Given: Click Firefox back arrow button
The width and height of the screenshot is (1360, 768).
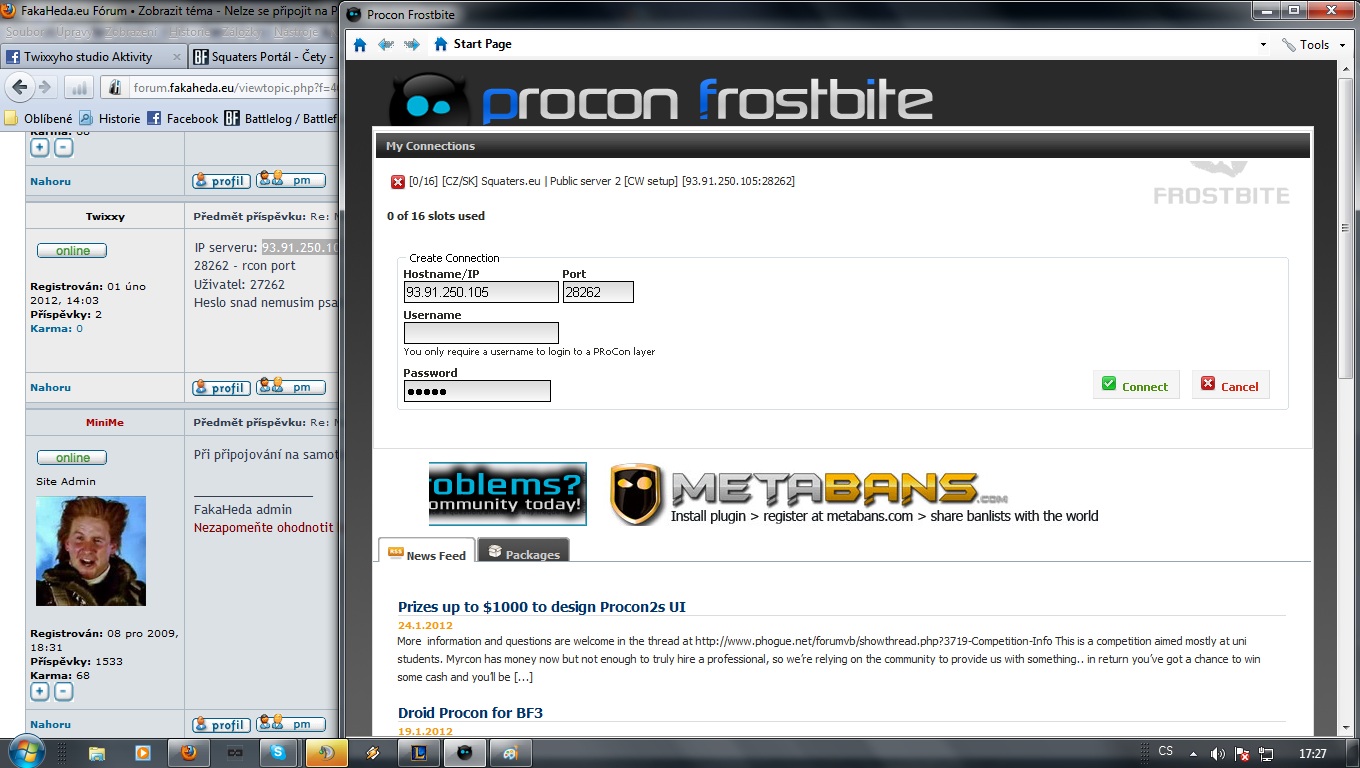Looking at the screenshot, I should [x=19, y=87].
